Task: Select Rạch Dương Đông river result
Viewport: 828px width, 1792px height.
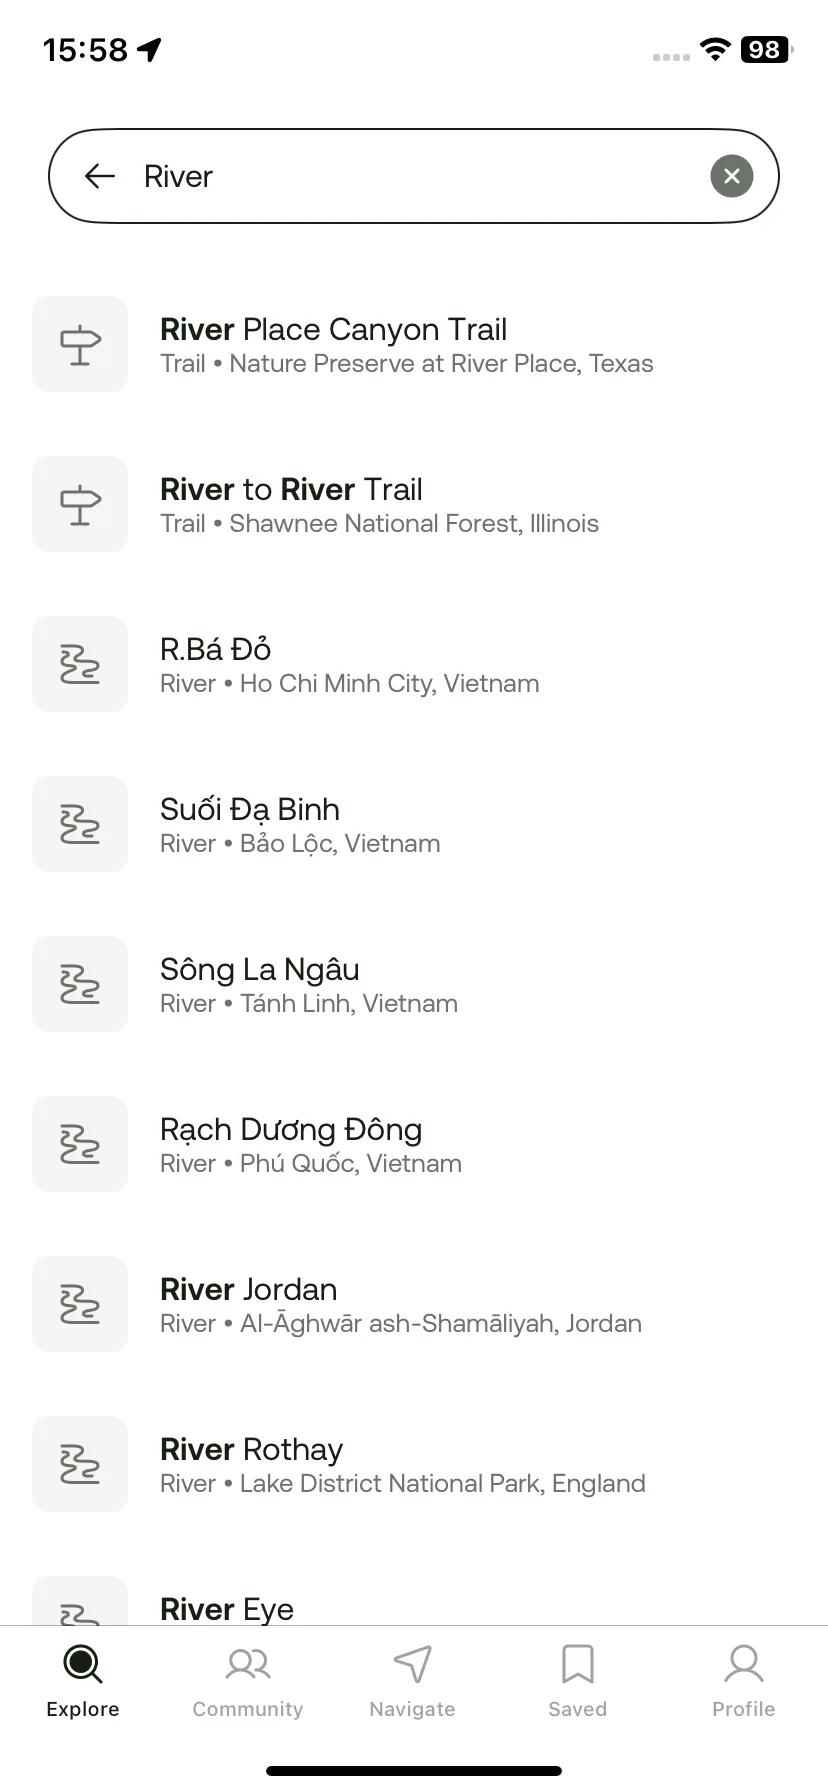Action: [414, 1144]
